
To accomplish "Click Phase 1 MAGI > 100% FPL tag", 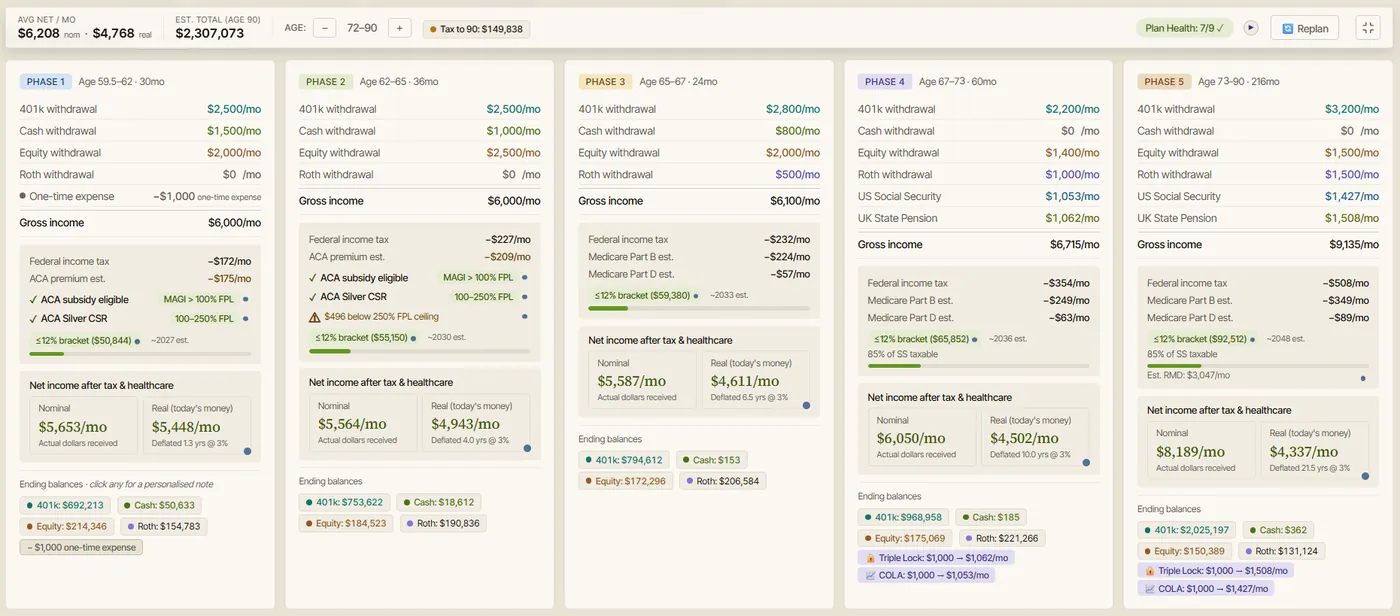I will point(198,299).
